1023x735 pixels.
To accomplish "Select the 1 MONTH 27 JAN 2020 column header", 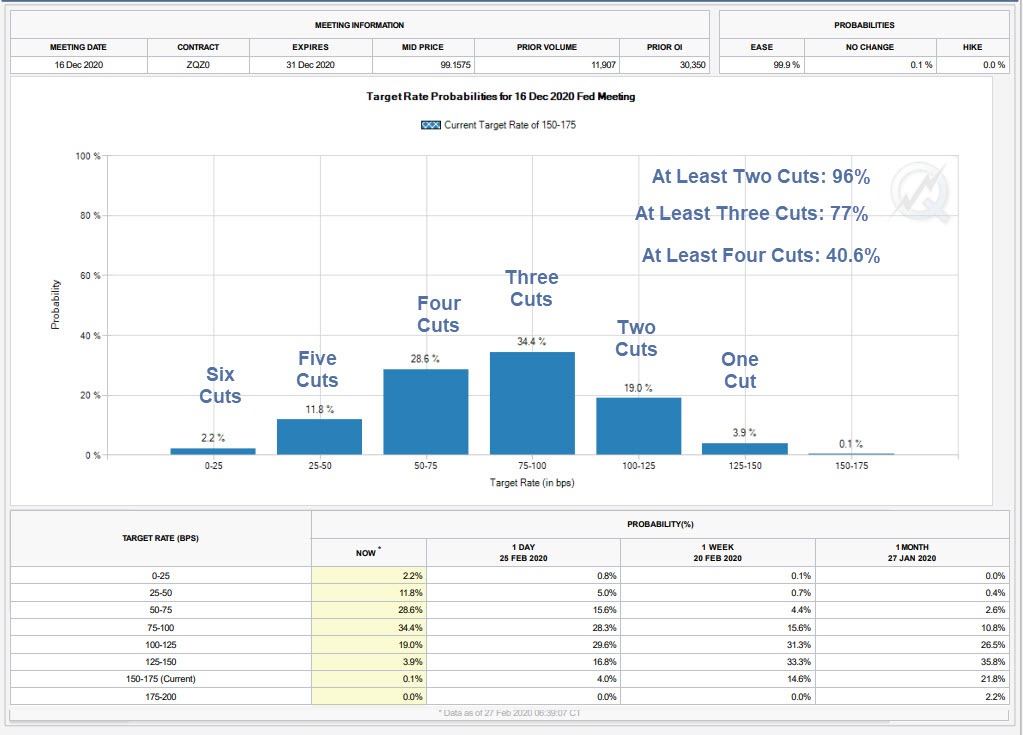I will [x=911, y=552].
